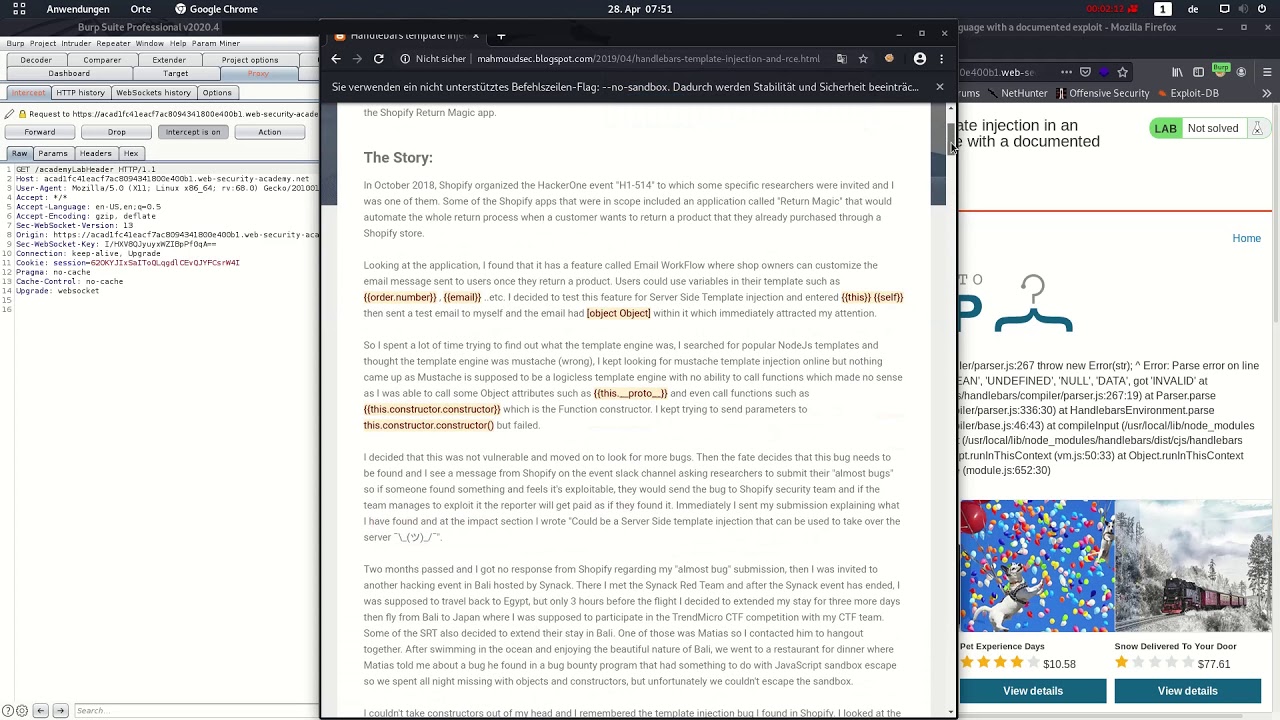Switch to the Extender tab
The image size is (1280, 720).
(x=169, y=60)
